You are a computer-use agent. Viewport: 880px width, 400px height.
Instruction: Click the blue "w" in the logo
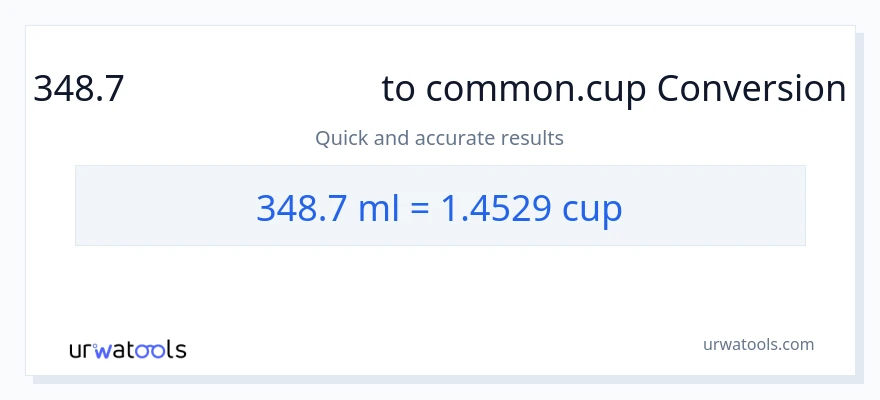101,349
